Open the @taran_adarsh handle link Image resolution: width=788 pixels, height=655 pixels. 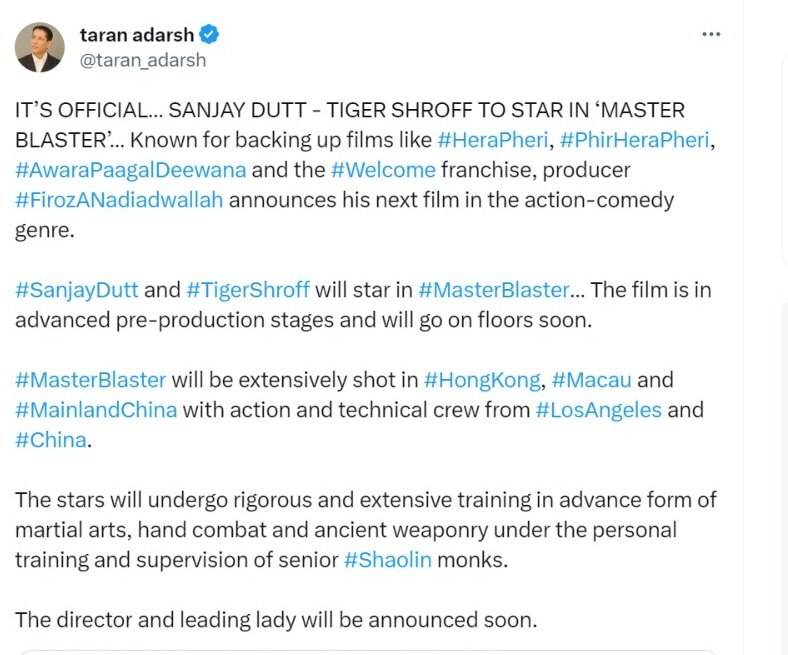tap(142, 60)
